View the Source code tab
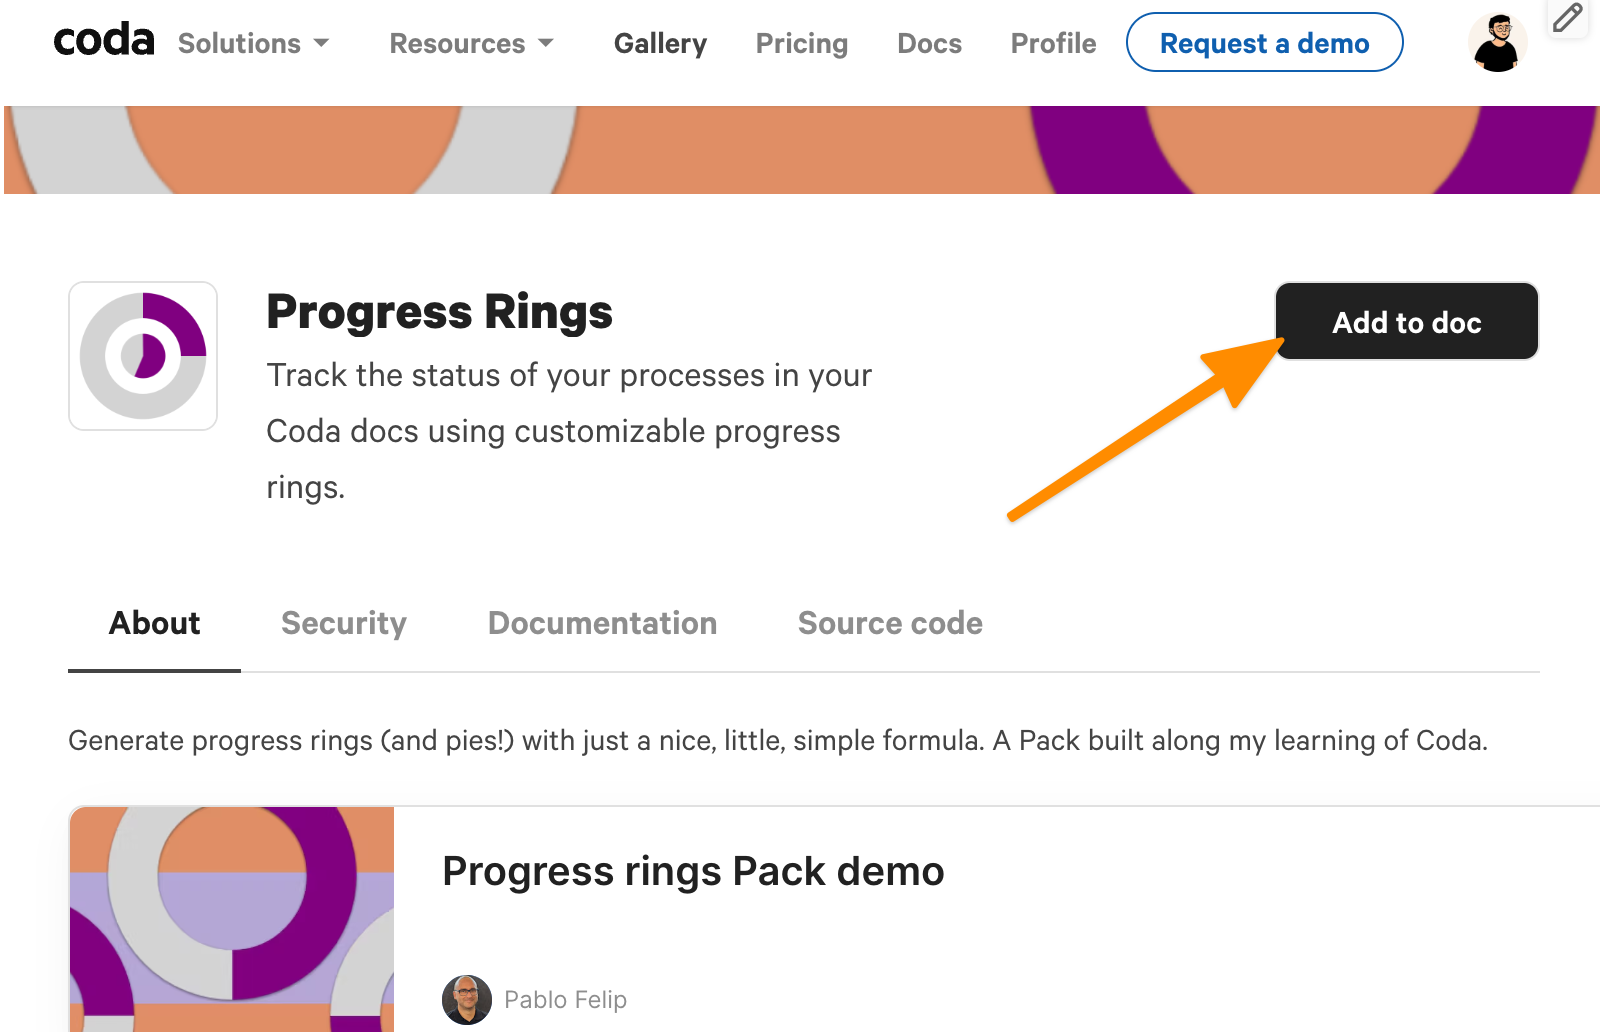Viewport: 1600px width, 1032px height. 890,623
